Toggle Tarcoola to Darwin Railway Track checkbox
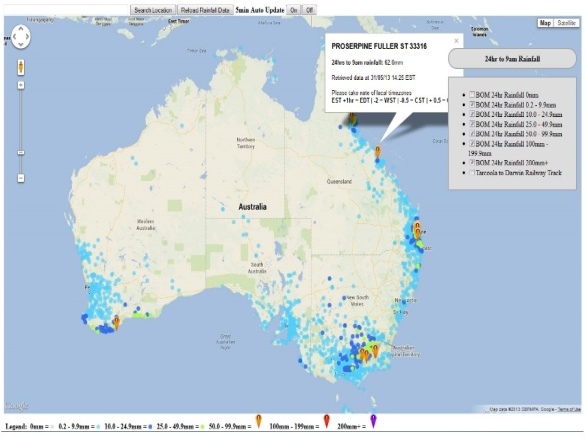587x437 pixels. tap(472, 173)
